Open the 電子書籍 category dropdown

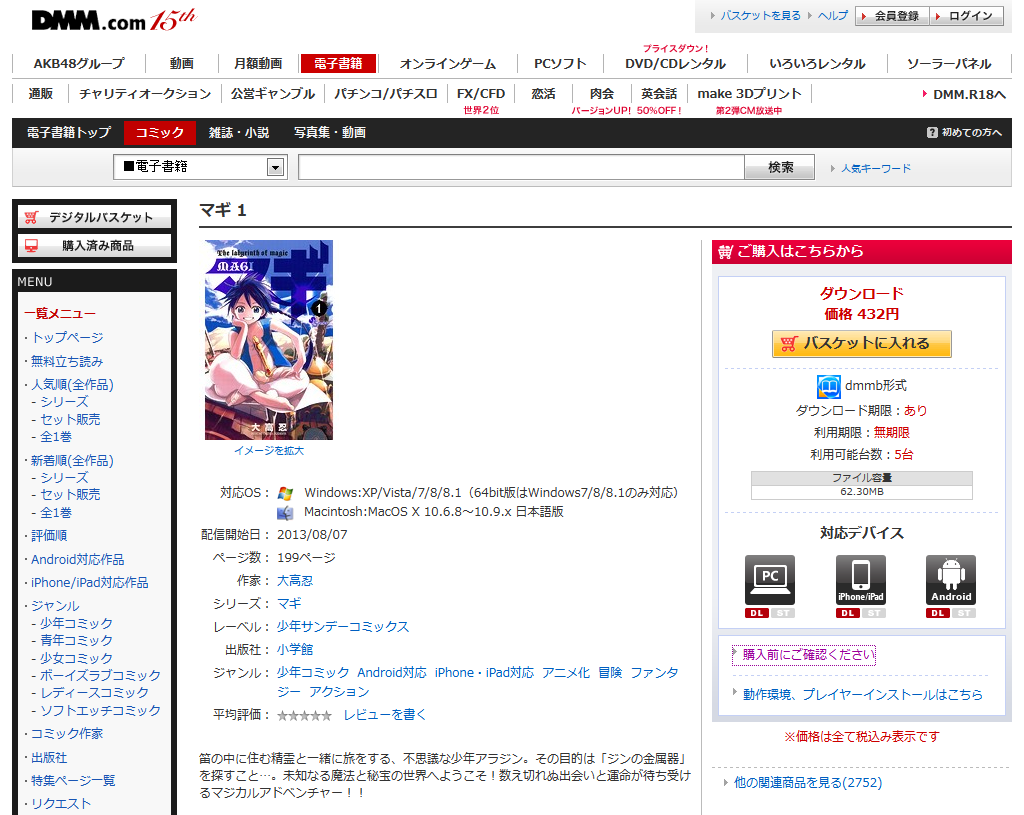coord(200,167)
